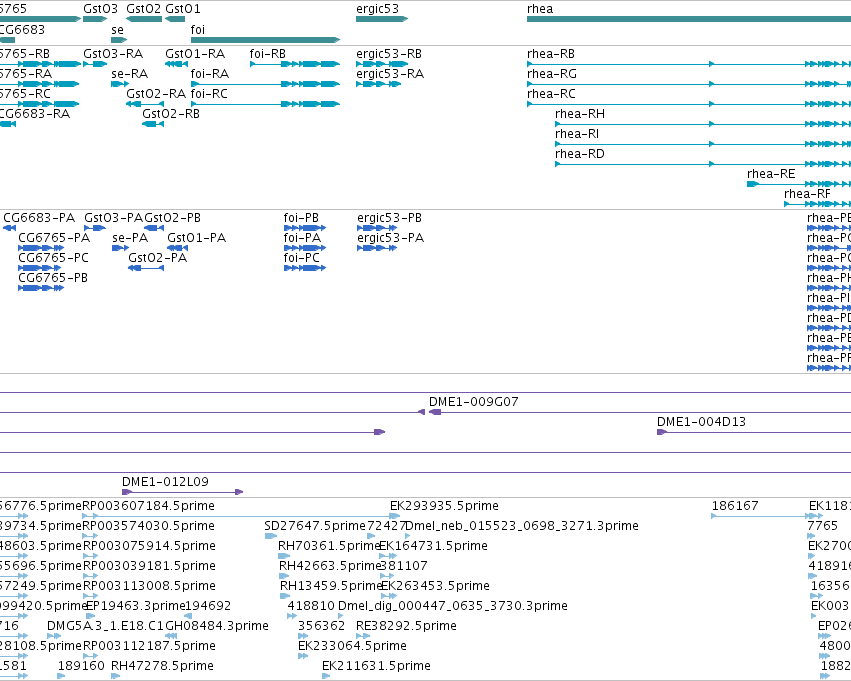Select the rhea-RC transcript label
Image resolution: width=851 pixels, height=681 pixels.
pos(551,94)
